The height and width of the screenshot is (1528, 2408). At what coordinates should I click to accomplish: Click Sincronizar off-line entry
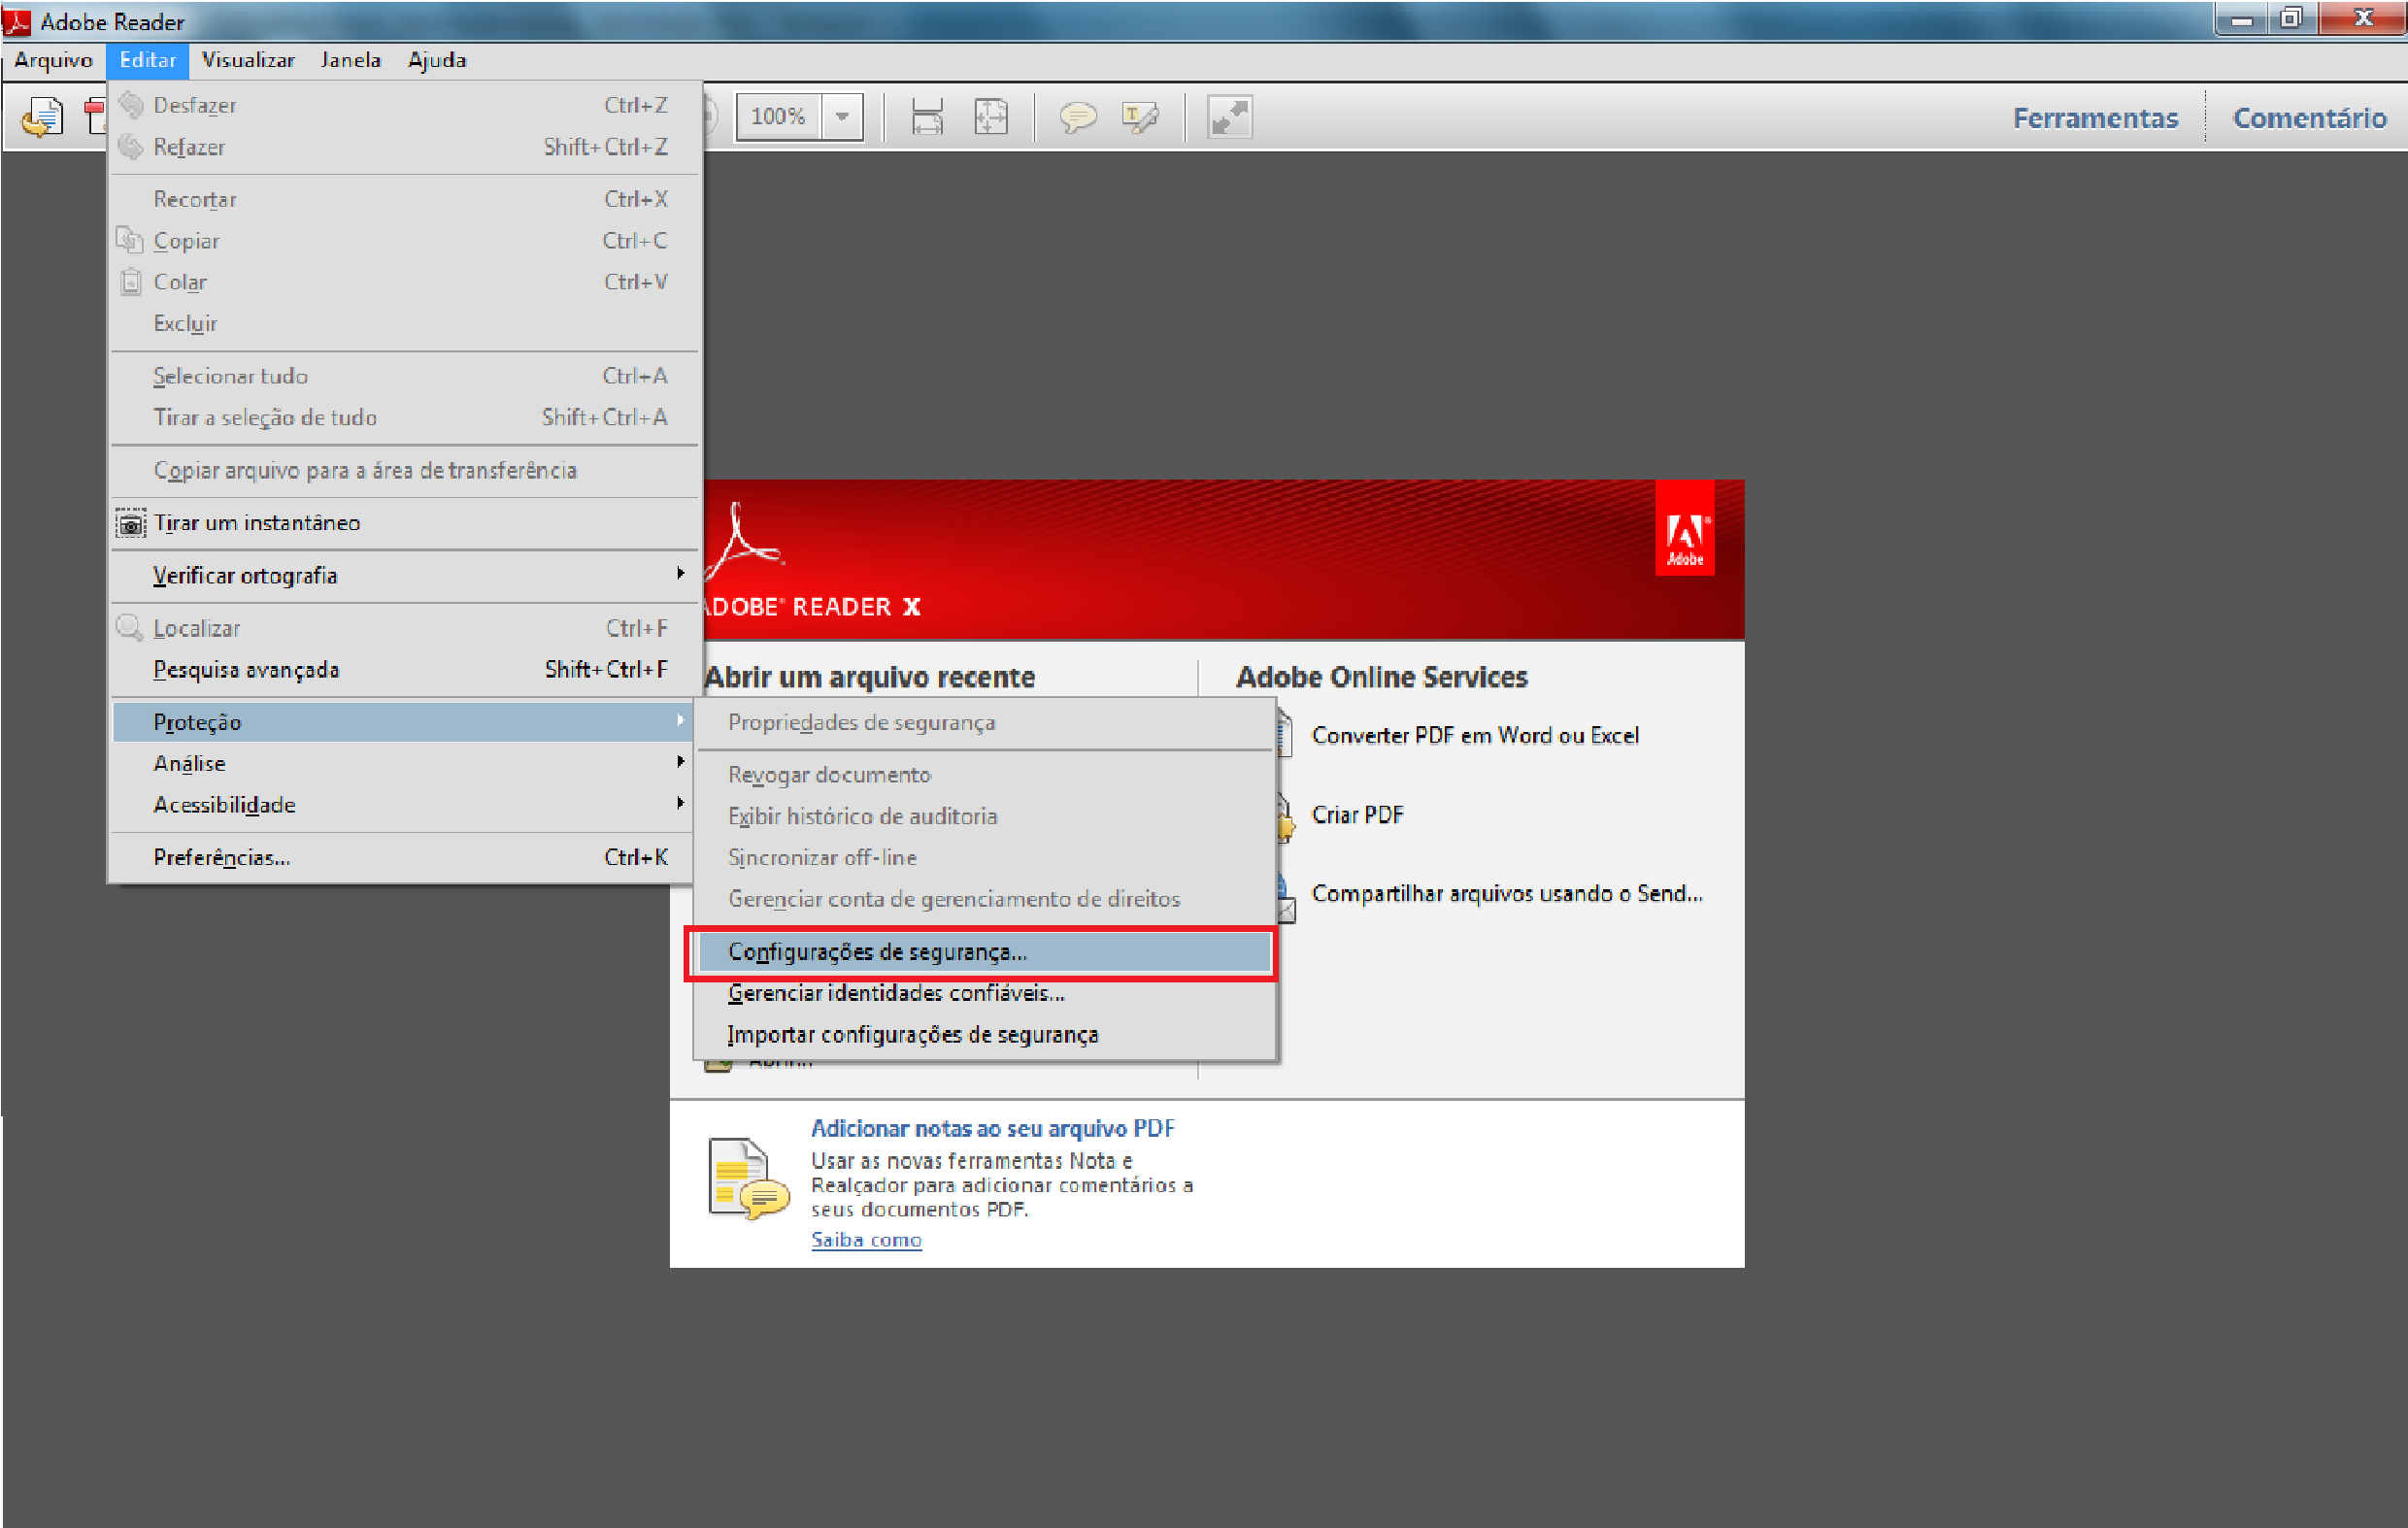tap(984, 858)
